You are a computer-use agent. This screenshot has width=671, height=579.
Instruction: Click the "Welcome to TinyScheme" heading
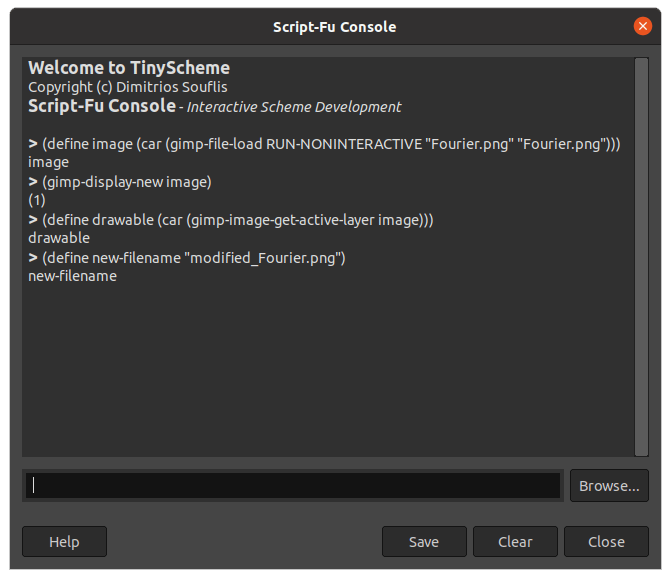point(129,68)
